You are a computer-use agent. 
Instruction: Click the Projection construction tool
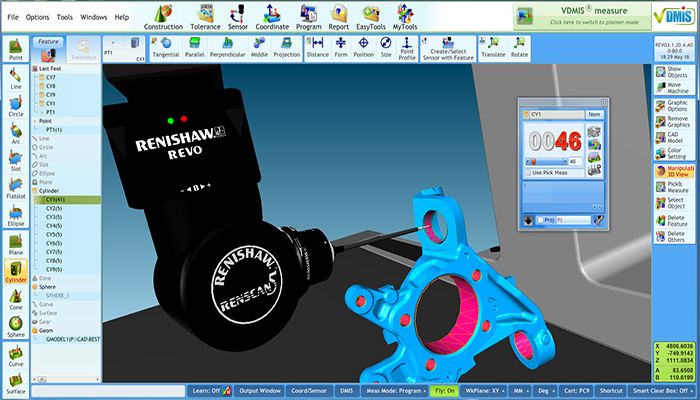click(x=287, y=48)
